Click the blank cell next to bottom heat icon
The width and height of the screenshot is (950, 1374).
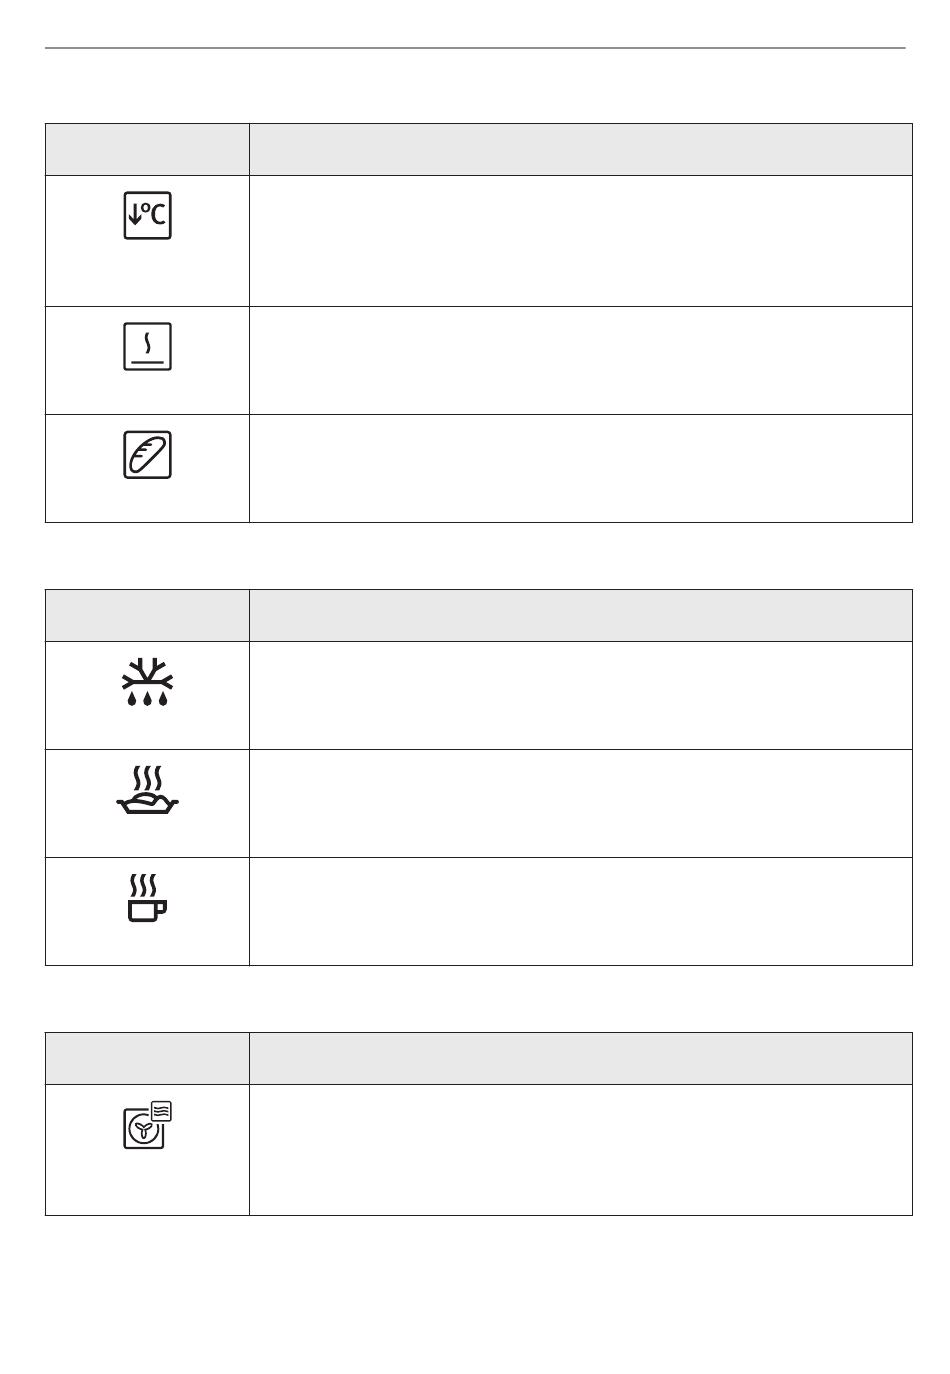581,360
